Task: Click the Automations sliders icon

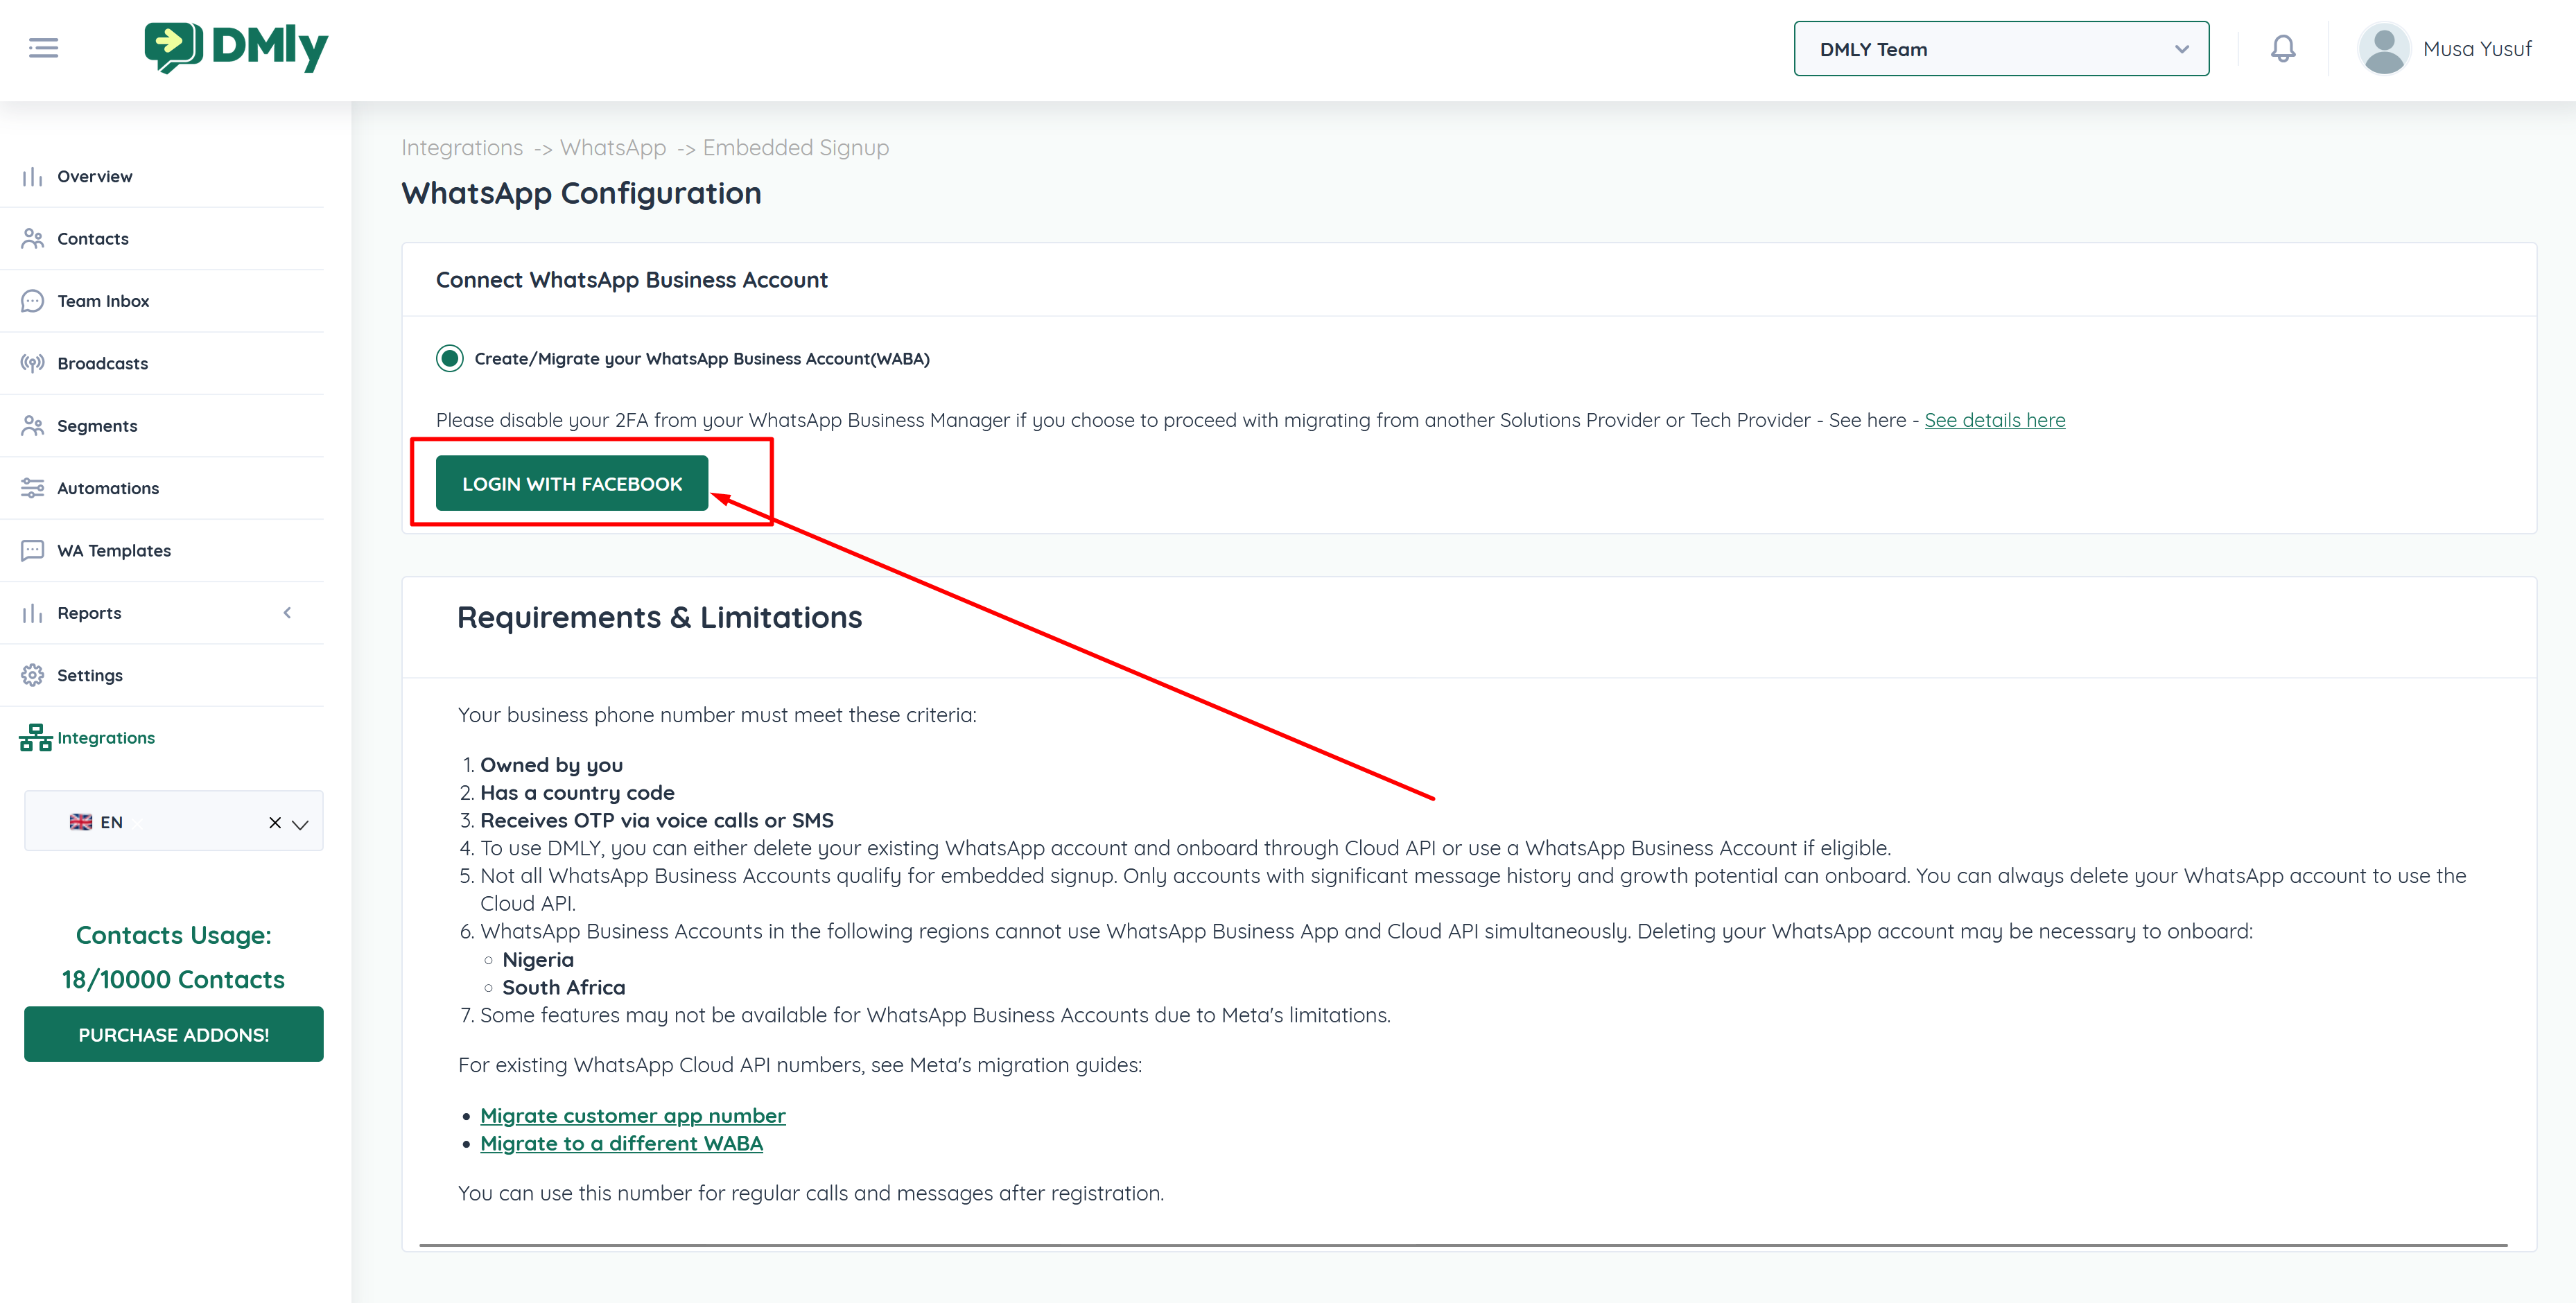Action: pos(32,488)
